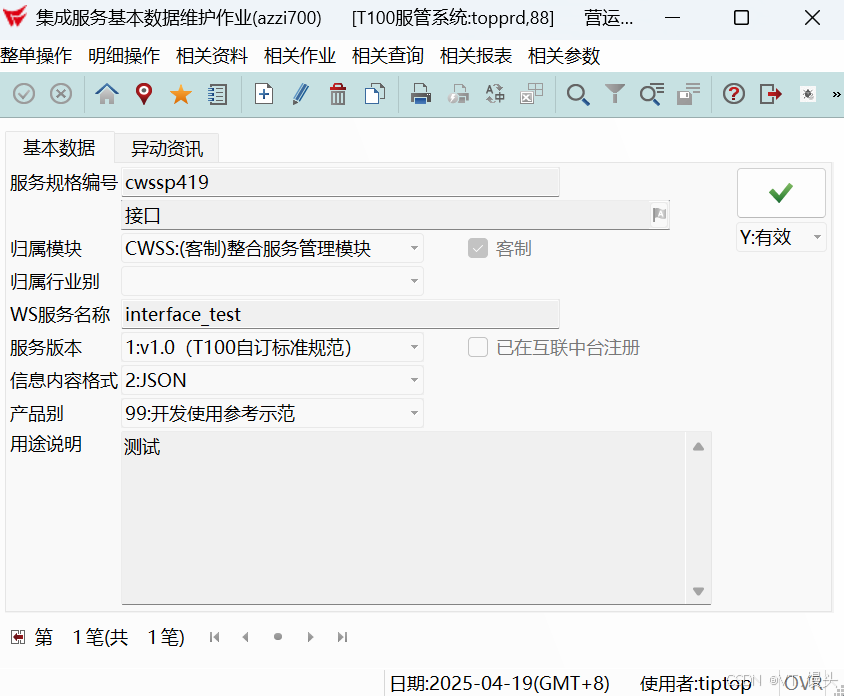
Task: Select the Add new record icon
Action: [x=262, y=93]
